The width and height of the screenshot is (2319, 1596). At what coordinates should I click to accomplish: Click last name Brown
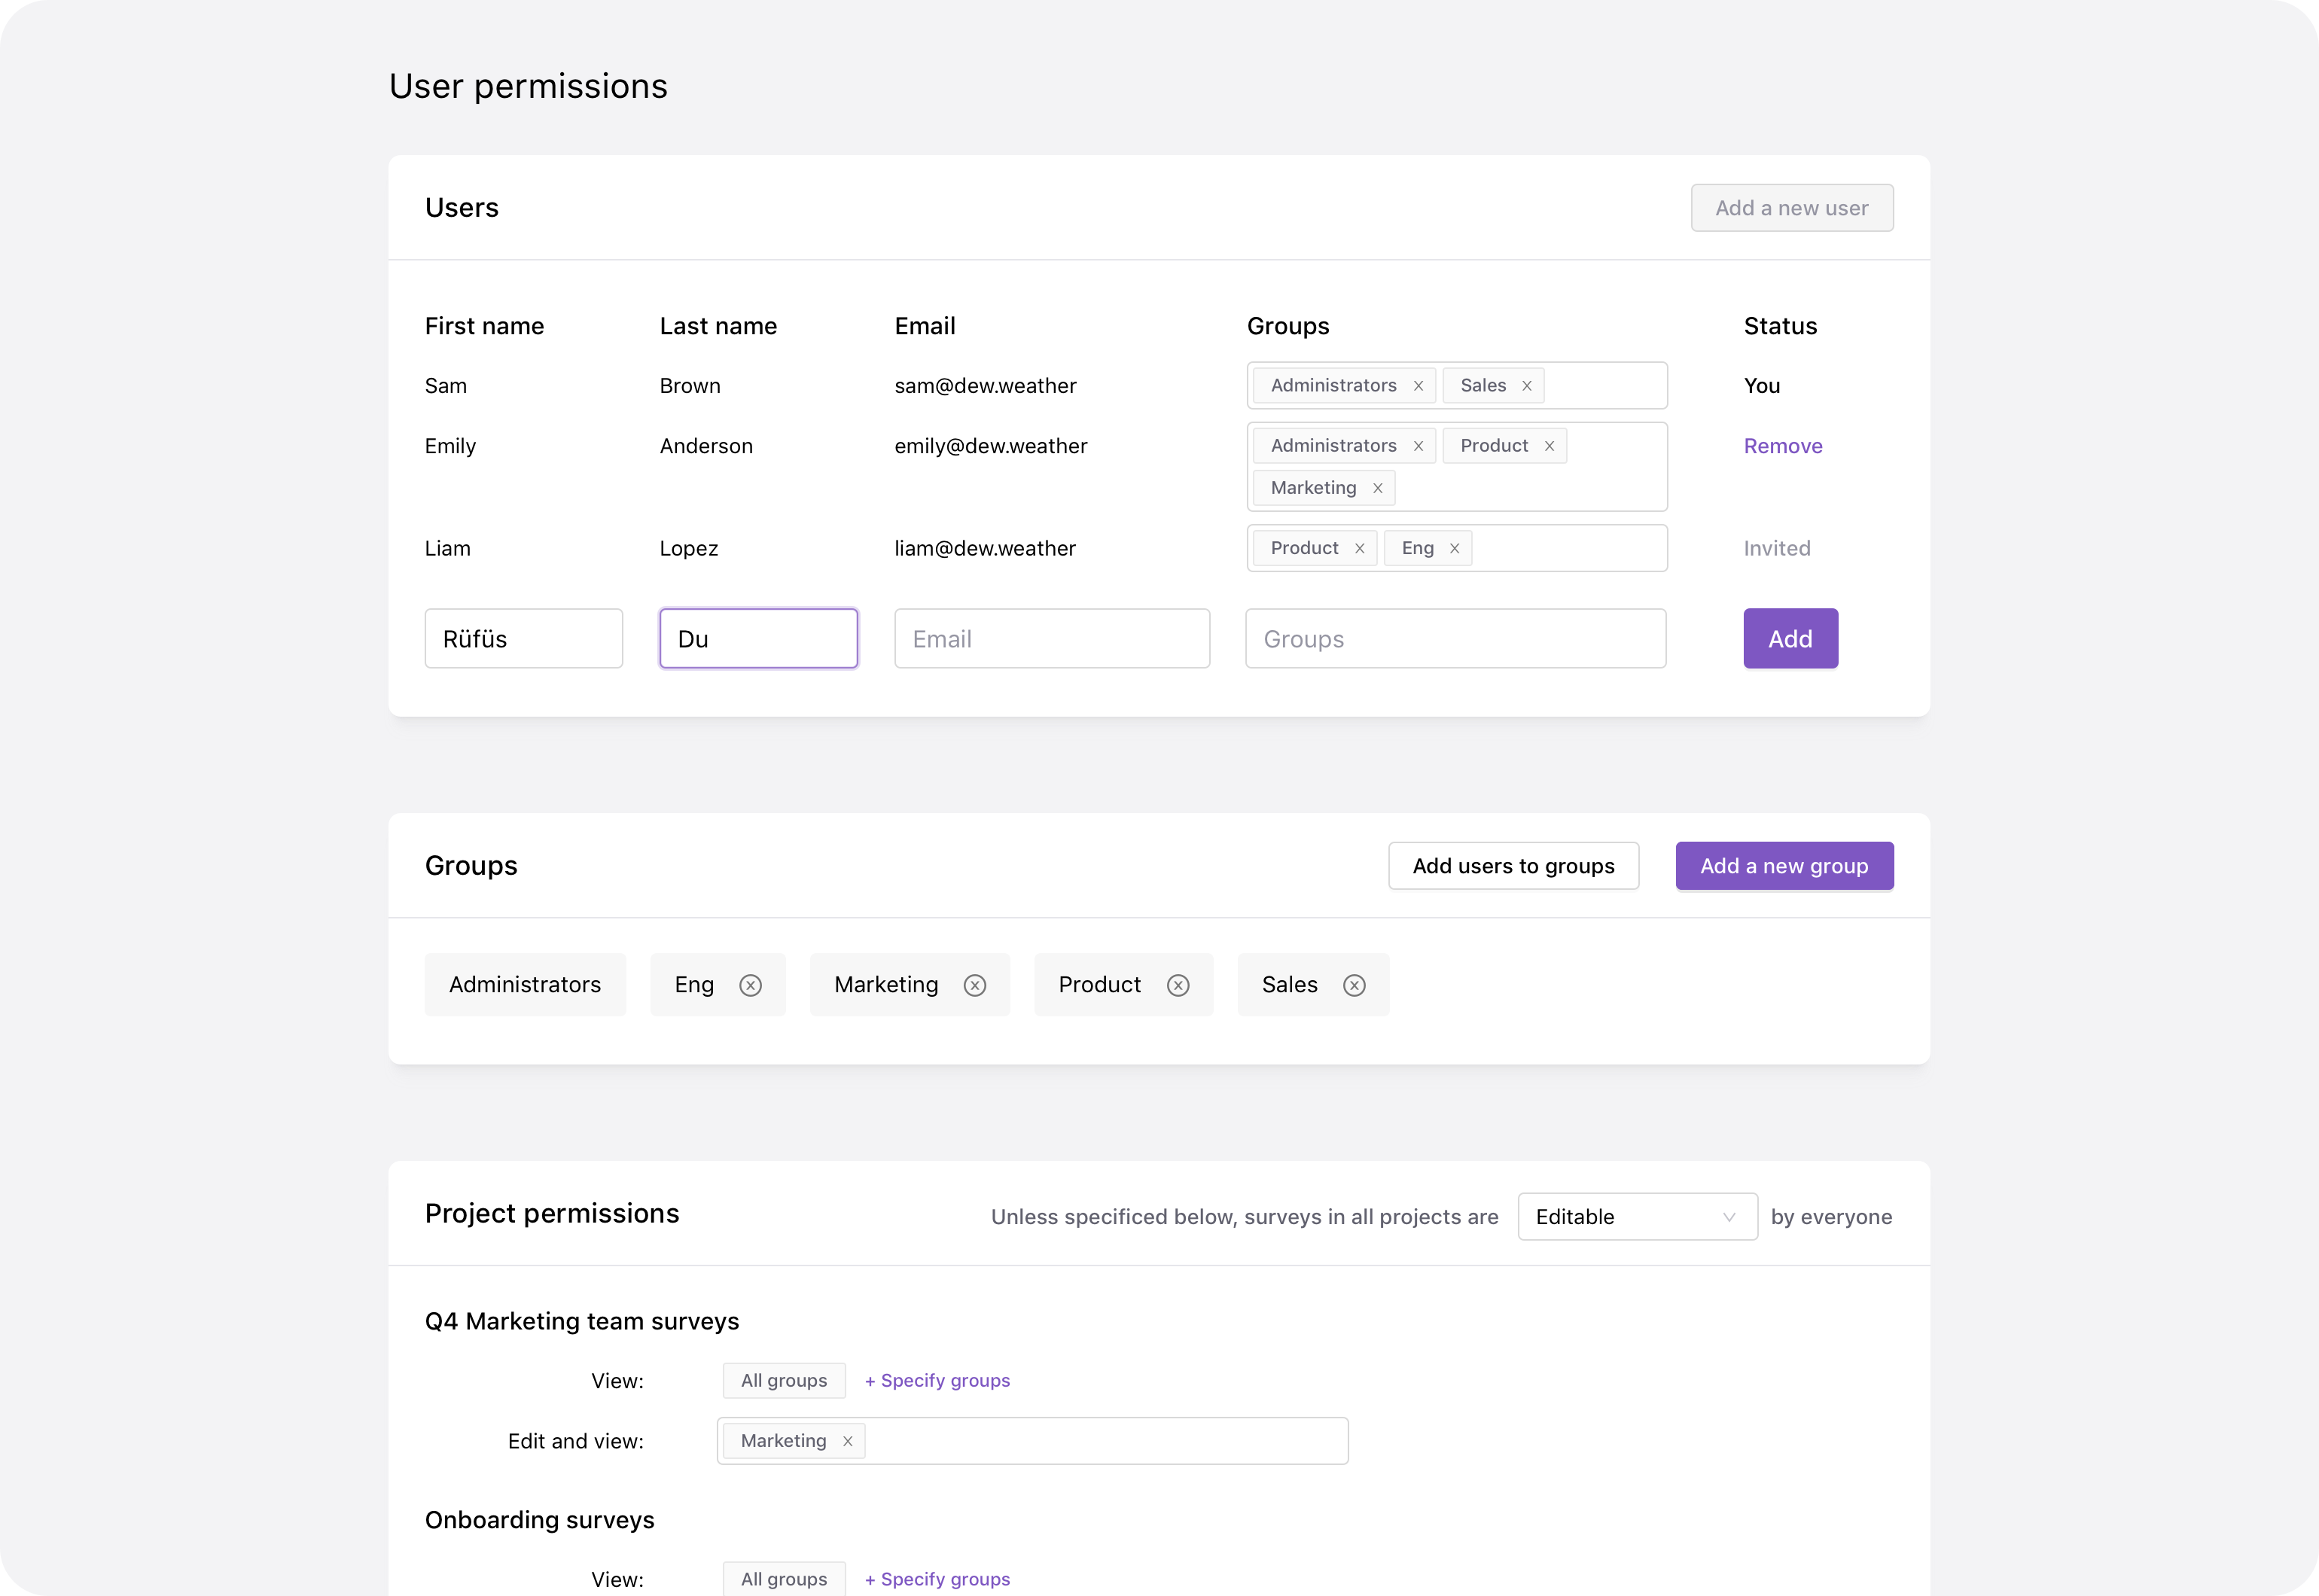[690, 386]
